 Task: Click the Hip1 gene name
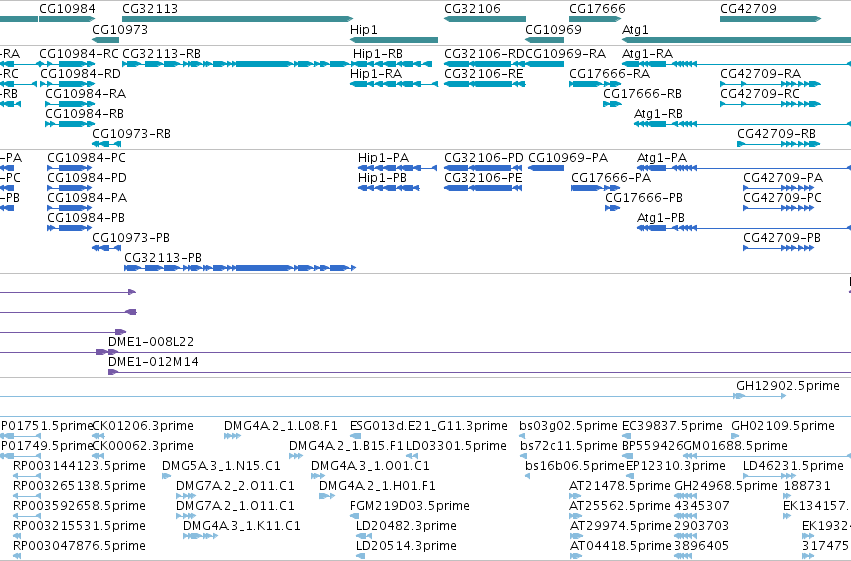tap(364, 29)
